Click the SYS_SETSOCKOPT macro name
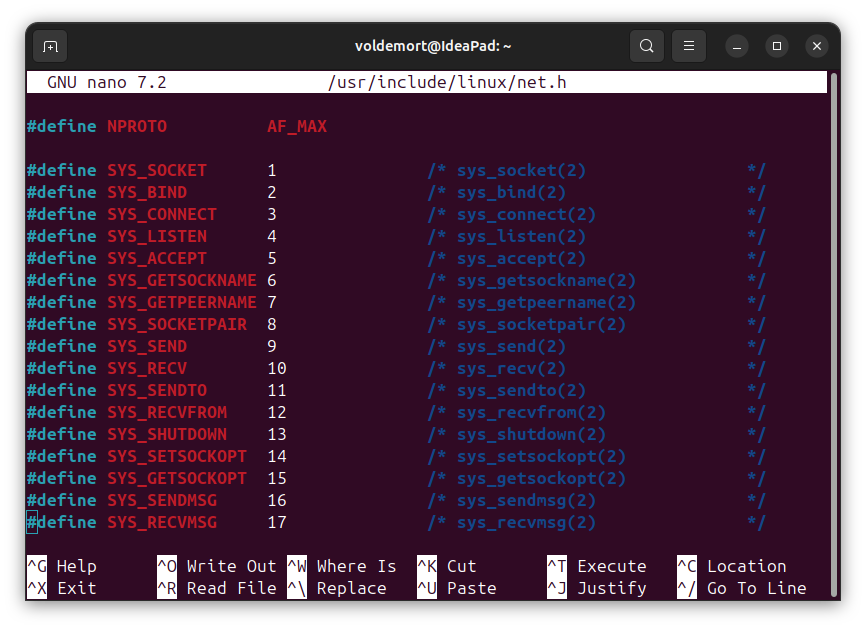The image size is (866, 629). pyautogui.click(x=177, y=456)
